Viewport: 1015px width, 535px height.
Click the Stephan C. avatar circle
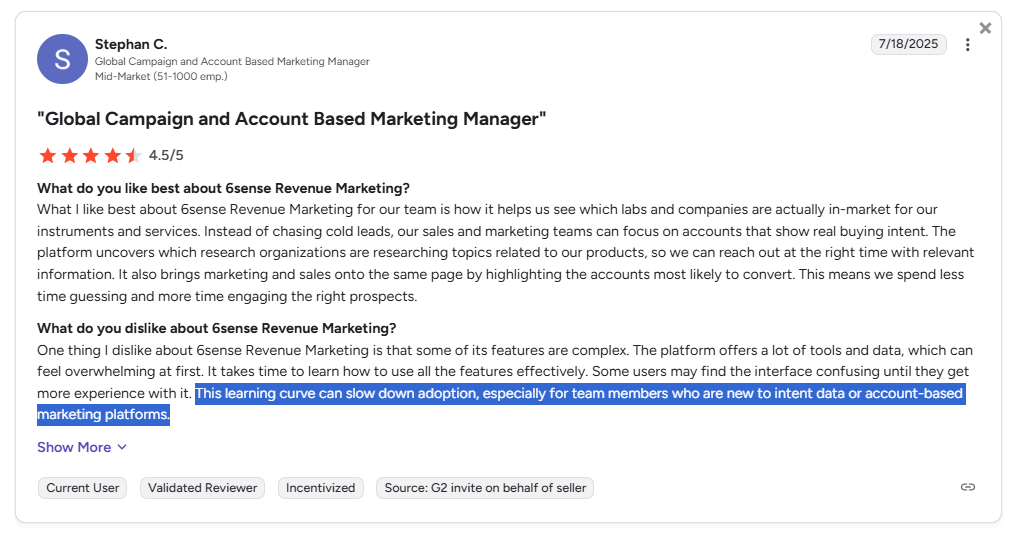(62, 59)
